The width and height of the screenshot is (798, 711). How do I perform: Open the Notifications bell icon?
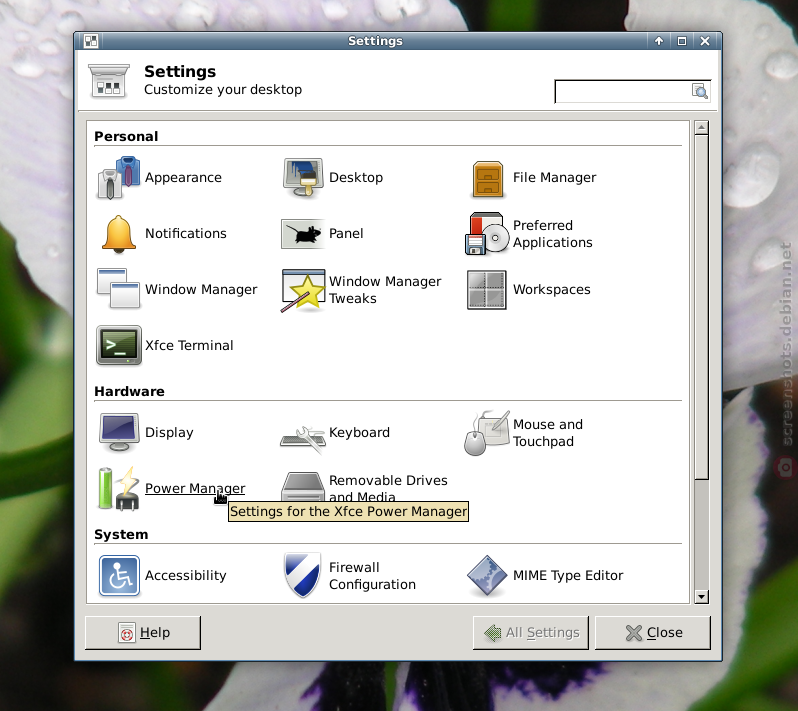[119, 234]
